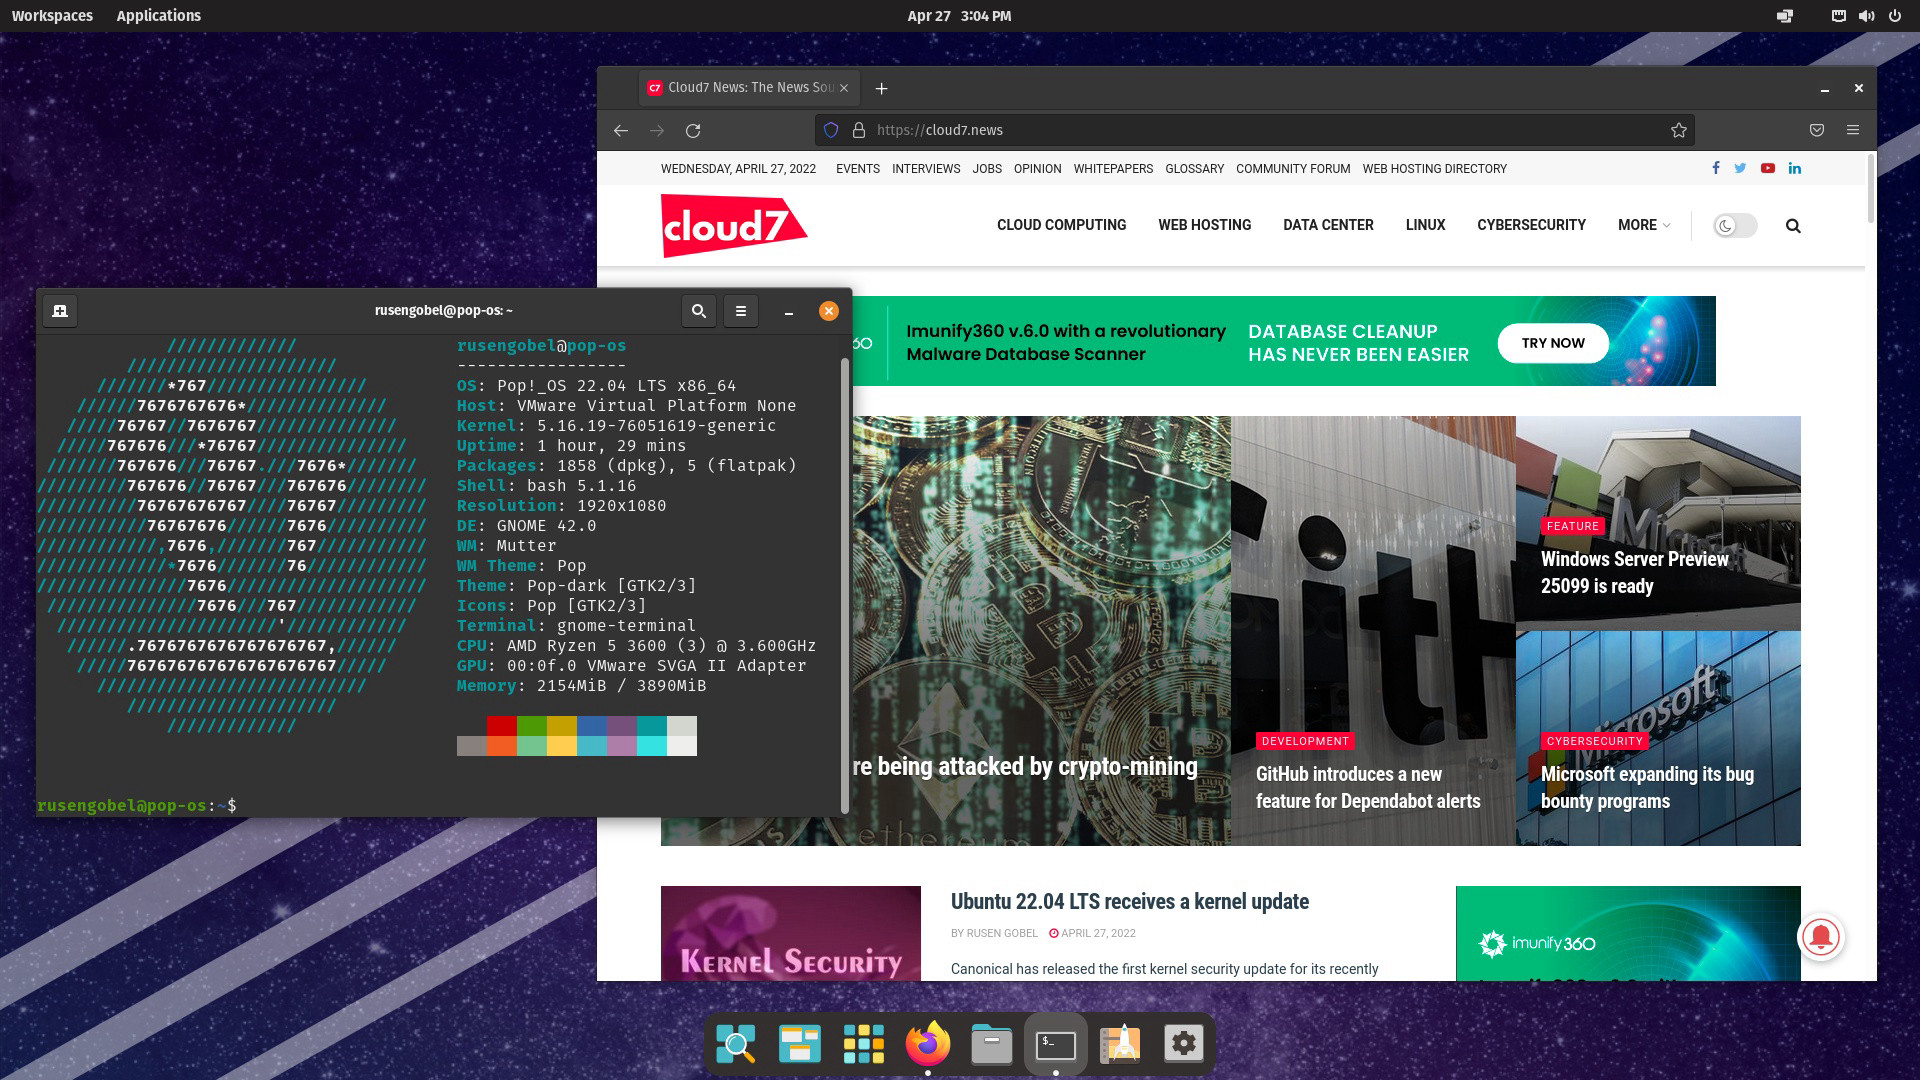The width and height of the screenshot is (1920, 1080).
Task: Click the tiling window icon in top bar
Action: pos(1785,16)
